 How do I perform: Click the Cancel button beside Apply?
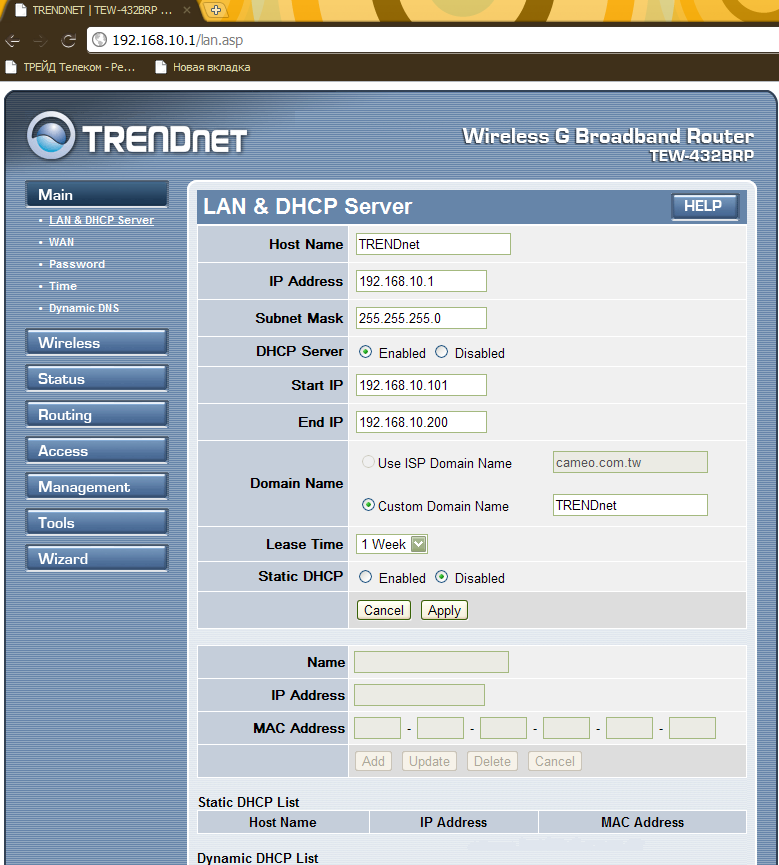point(383,610)
